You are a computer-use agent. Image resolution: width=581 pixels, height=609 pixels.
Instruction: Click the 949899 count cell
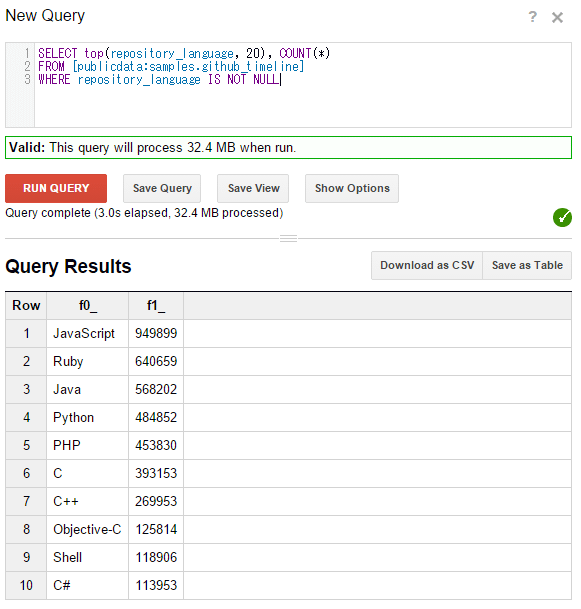[156, 334]
